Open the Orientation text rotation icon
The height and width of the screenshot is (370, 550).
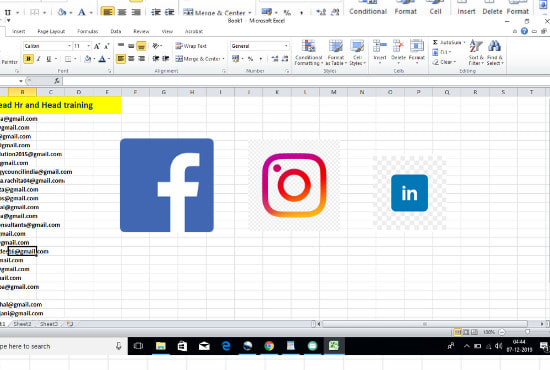[155, 46]
